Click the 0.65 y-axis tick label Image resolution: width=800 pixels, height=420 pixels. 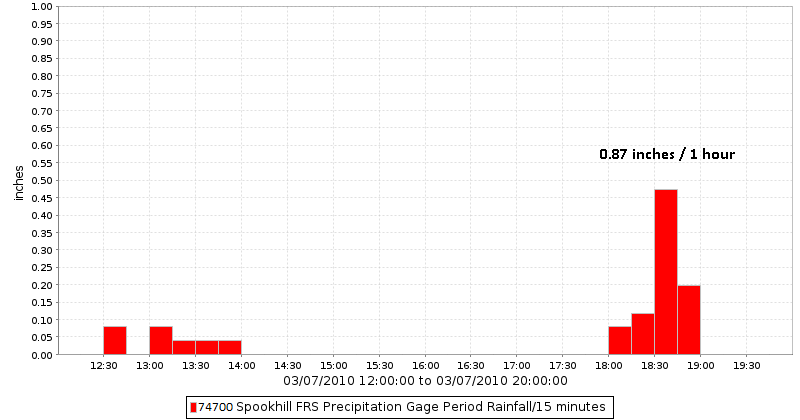coord(42,128)
